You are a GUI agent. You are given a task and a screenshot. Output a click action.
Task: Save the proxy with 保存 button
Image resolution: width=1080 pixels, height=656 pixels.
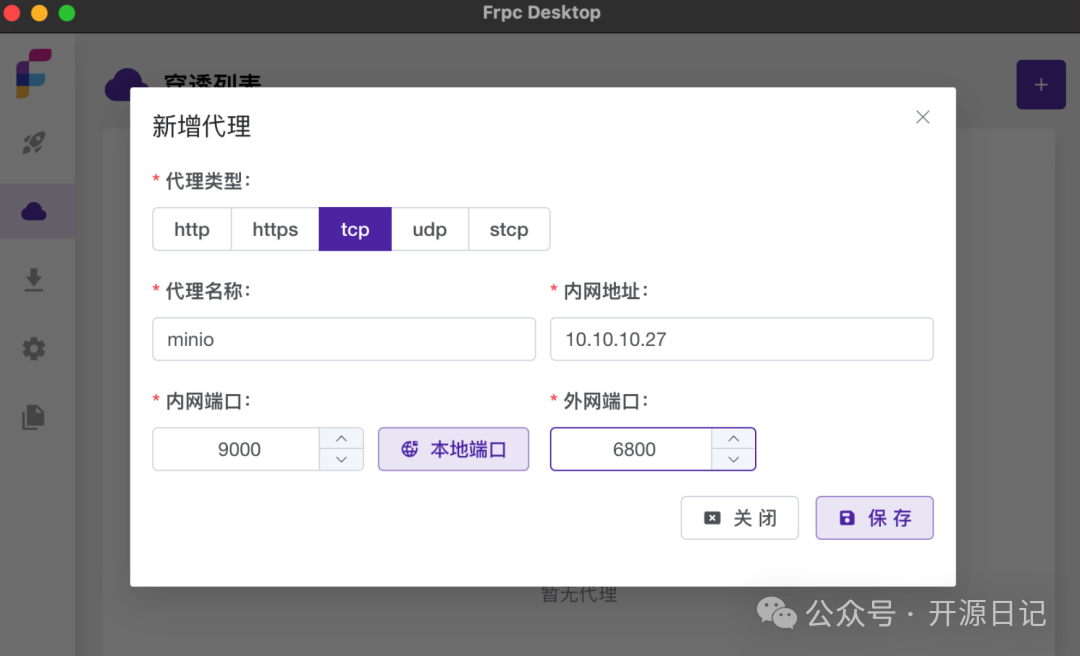[x=874, y=518]
